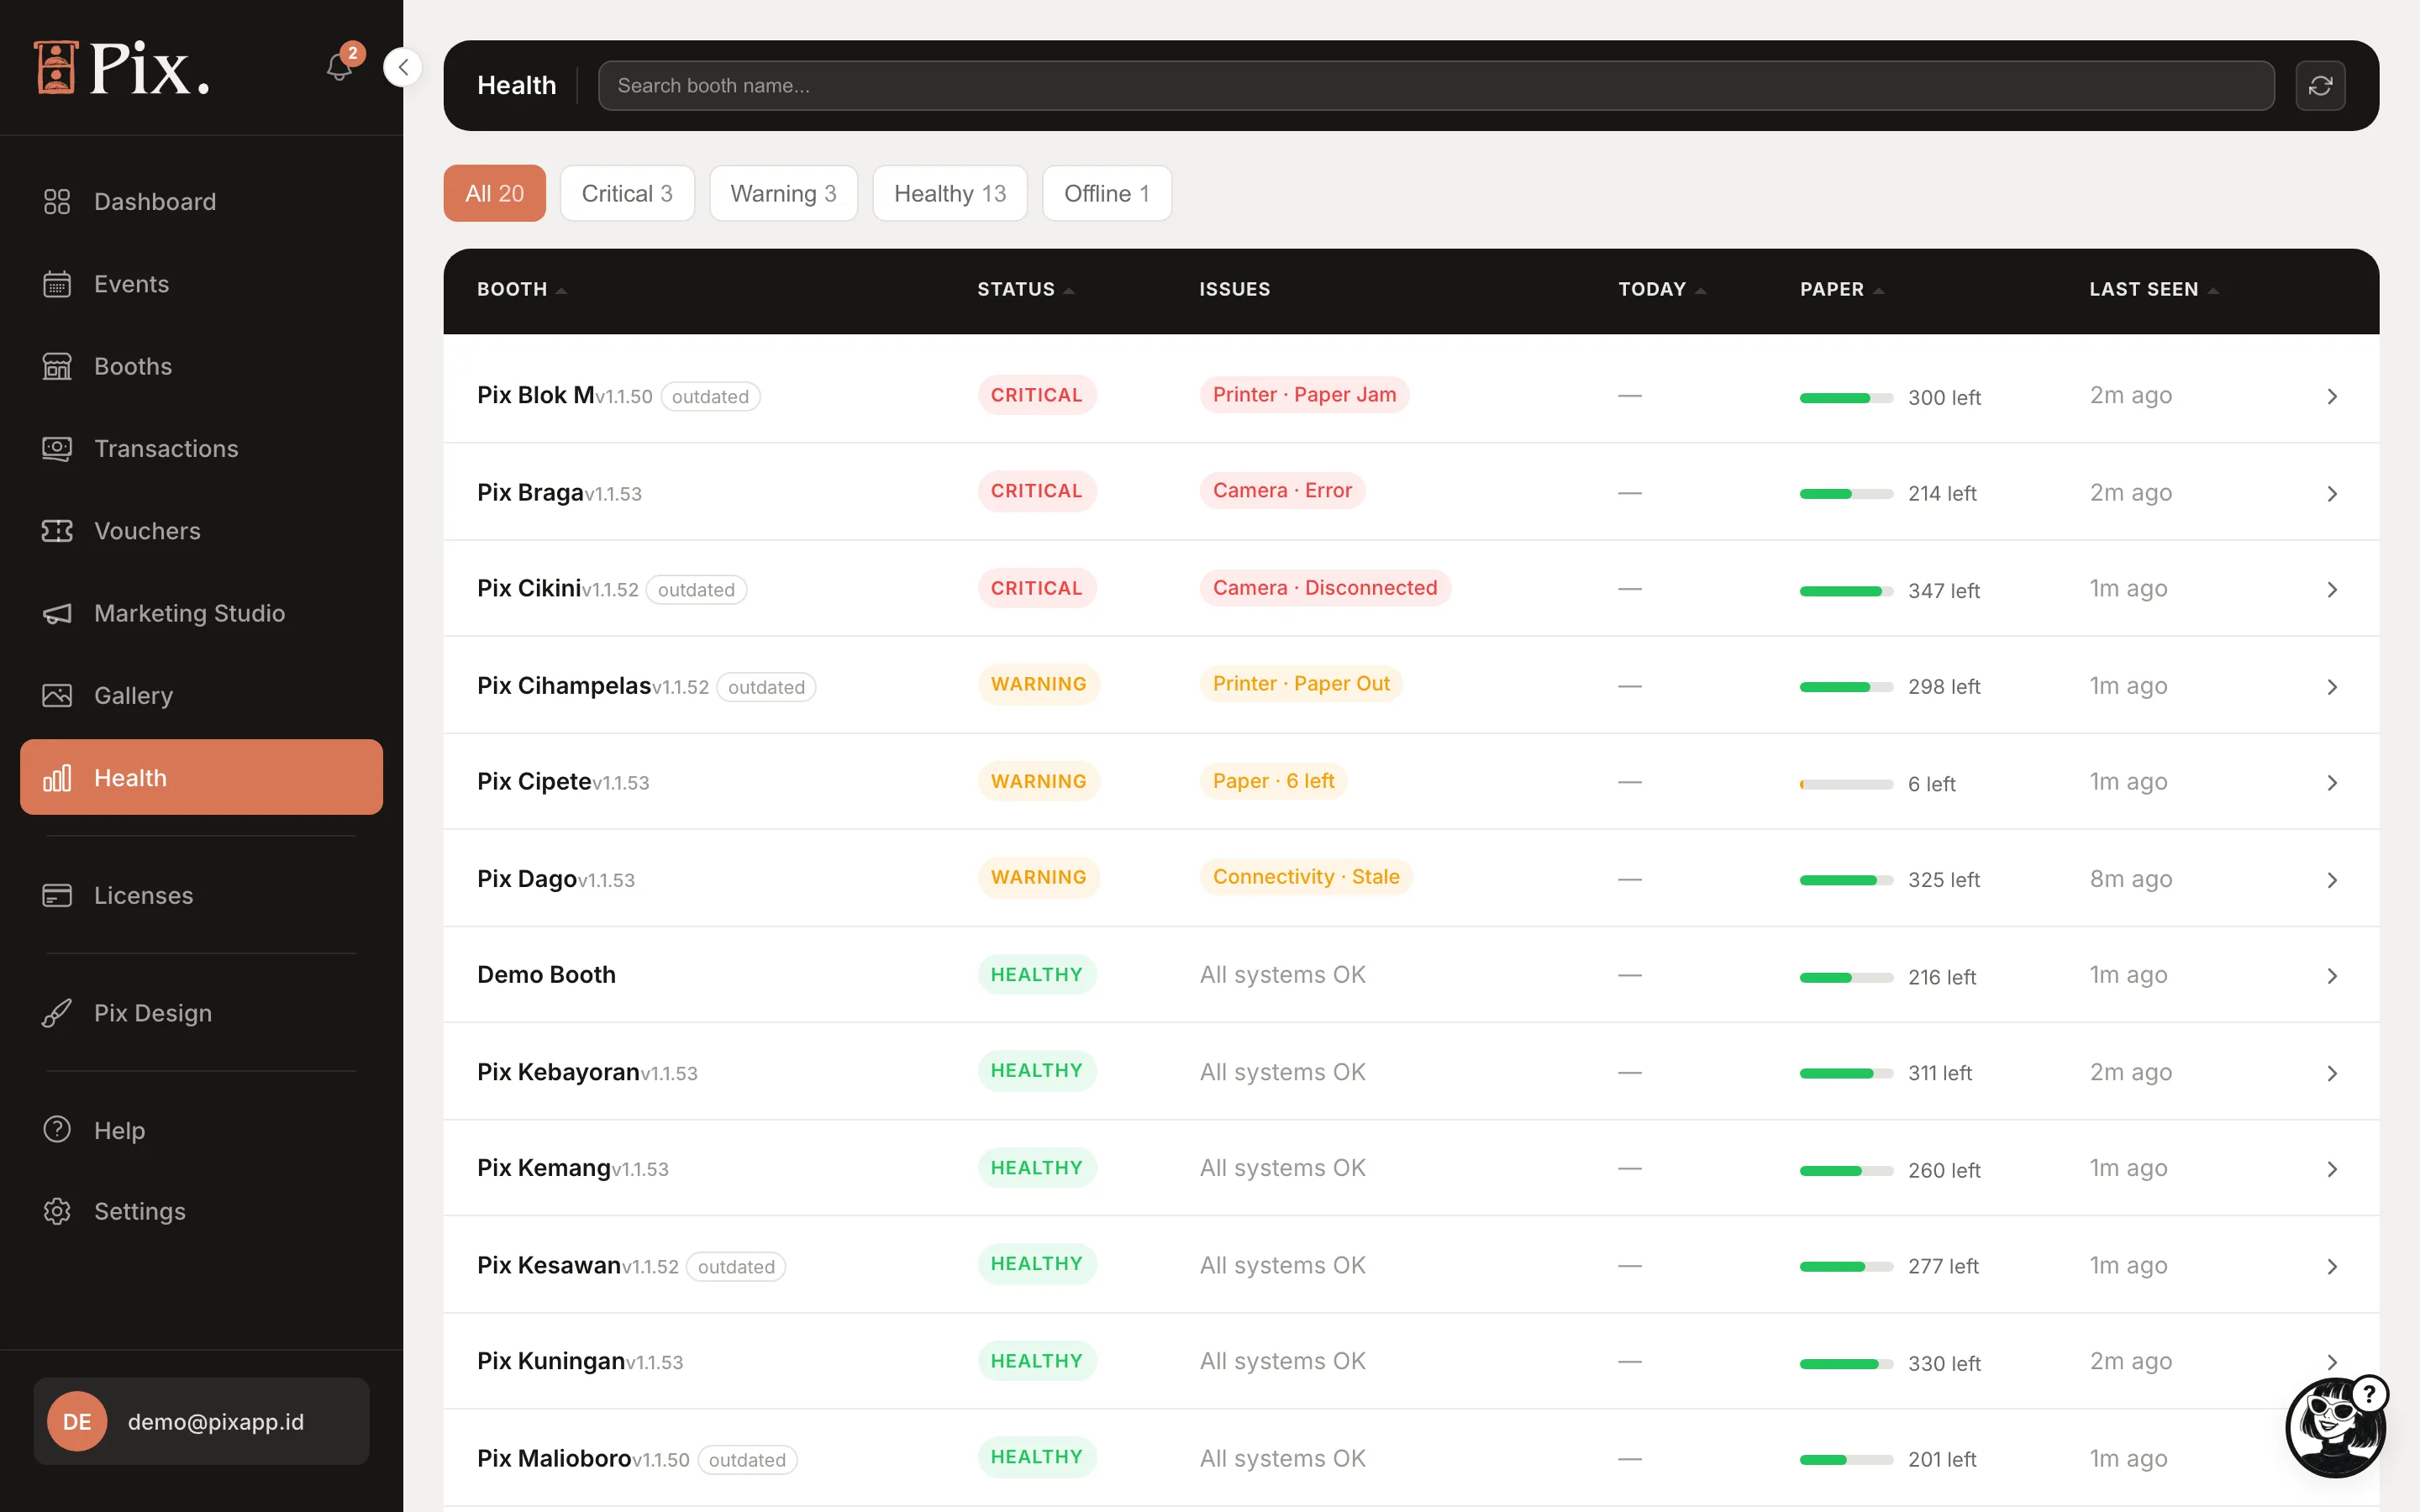Click the Pix logo

[x=122, y=68]
